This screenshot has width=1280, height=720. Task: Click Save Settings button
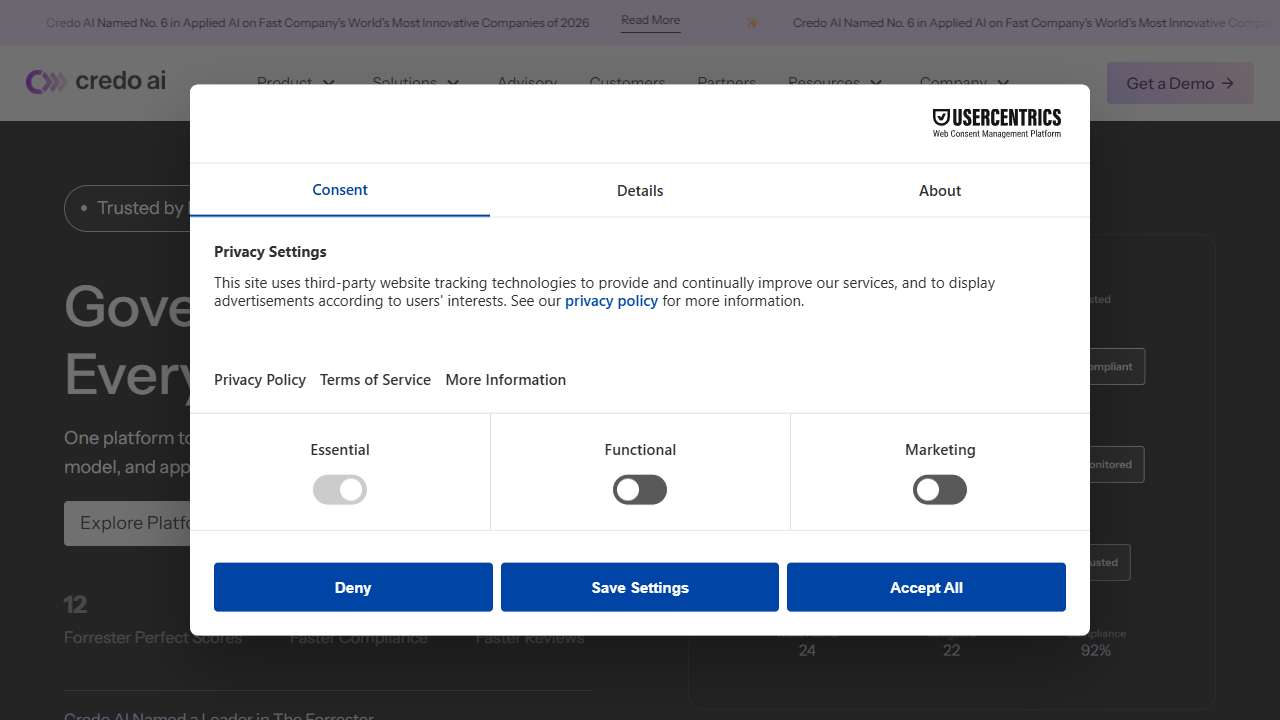640,588
